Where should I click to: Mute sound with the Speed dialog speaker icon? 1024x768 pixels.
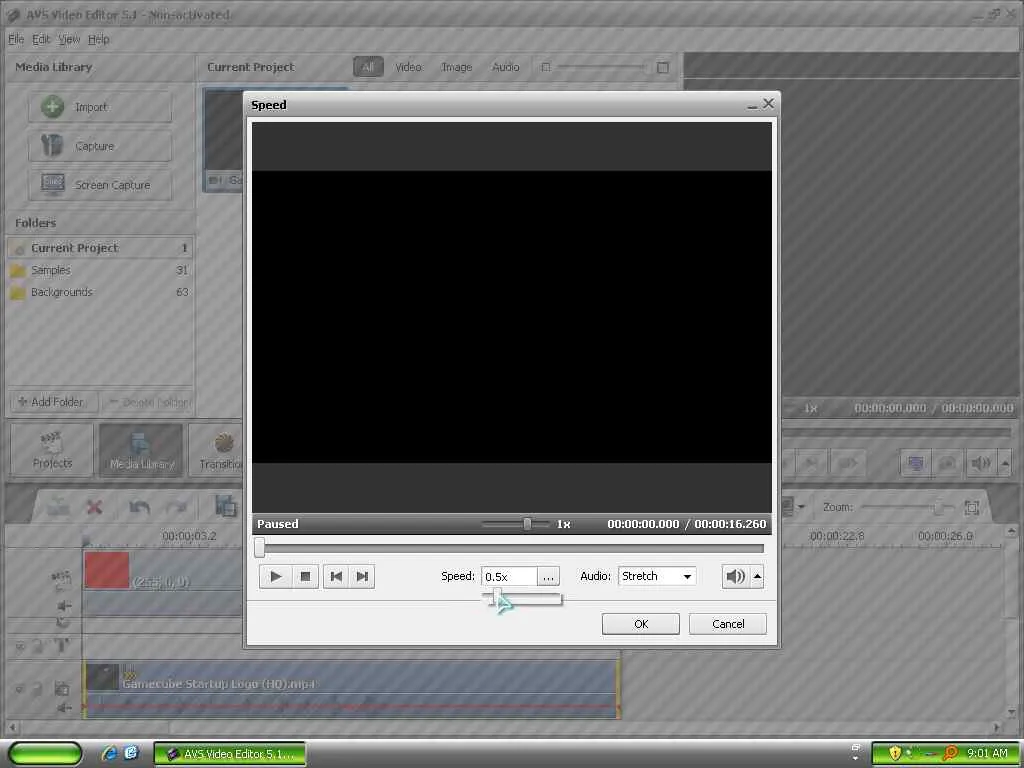point(736,576)
